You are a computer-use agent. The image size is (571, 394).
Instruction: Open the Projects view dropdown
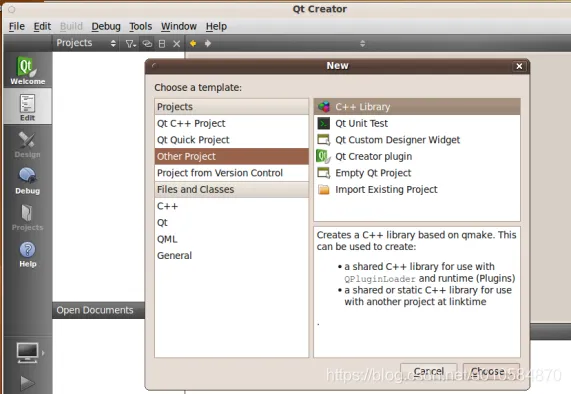click(86, 43)
